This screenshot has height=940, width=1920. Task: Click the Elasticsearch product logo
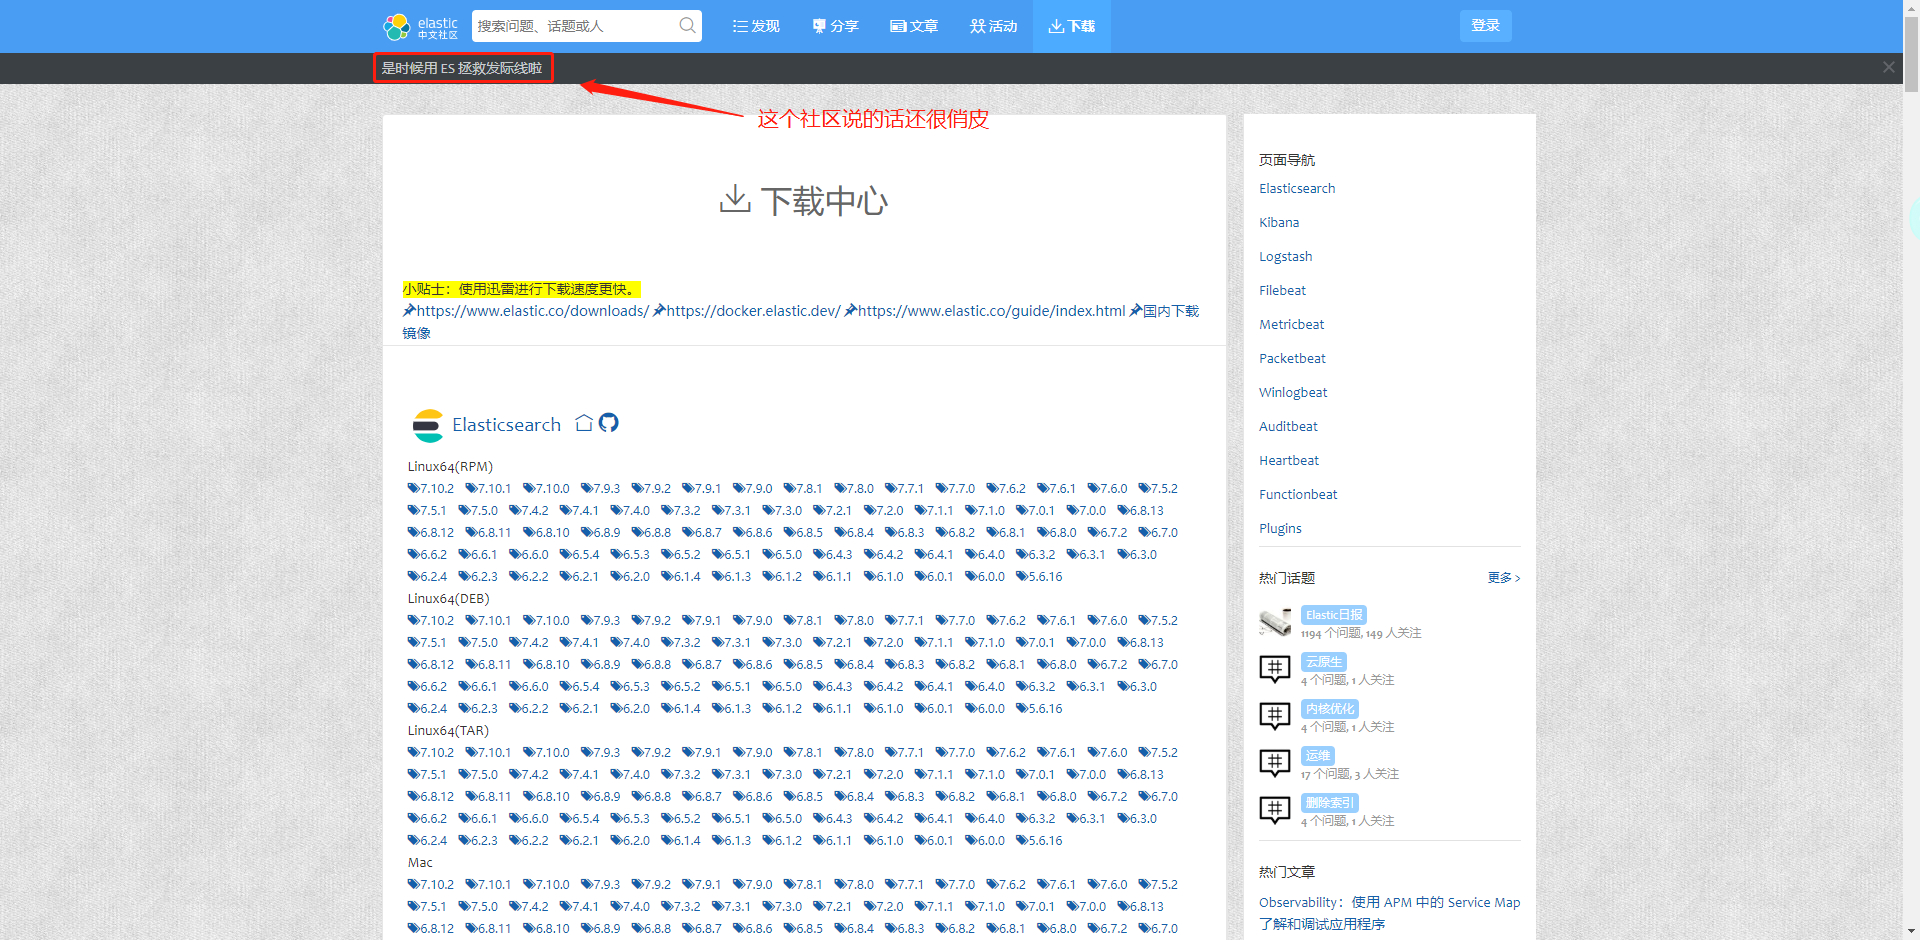[x=428, y=425]
